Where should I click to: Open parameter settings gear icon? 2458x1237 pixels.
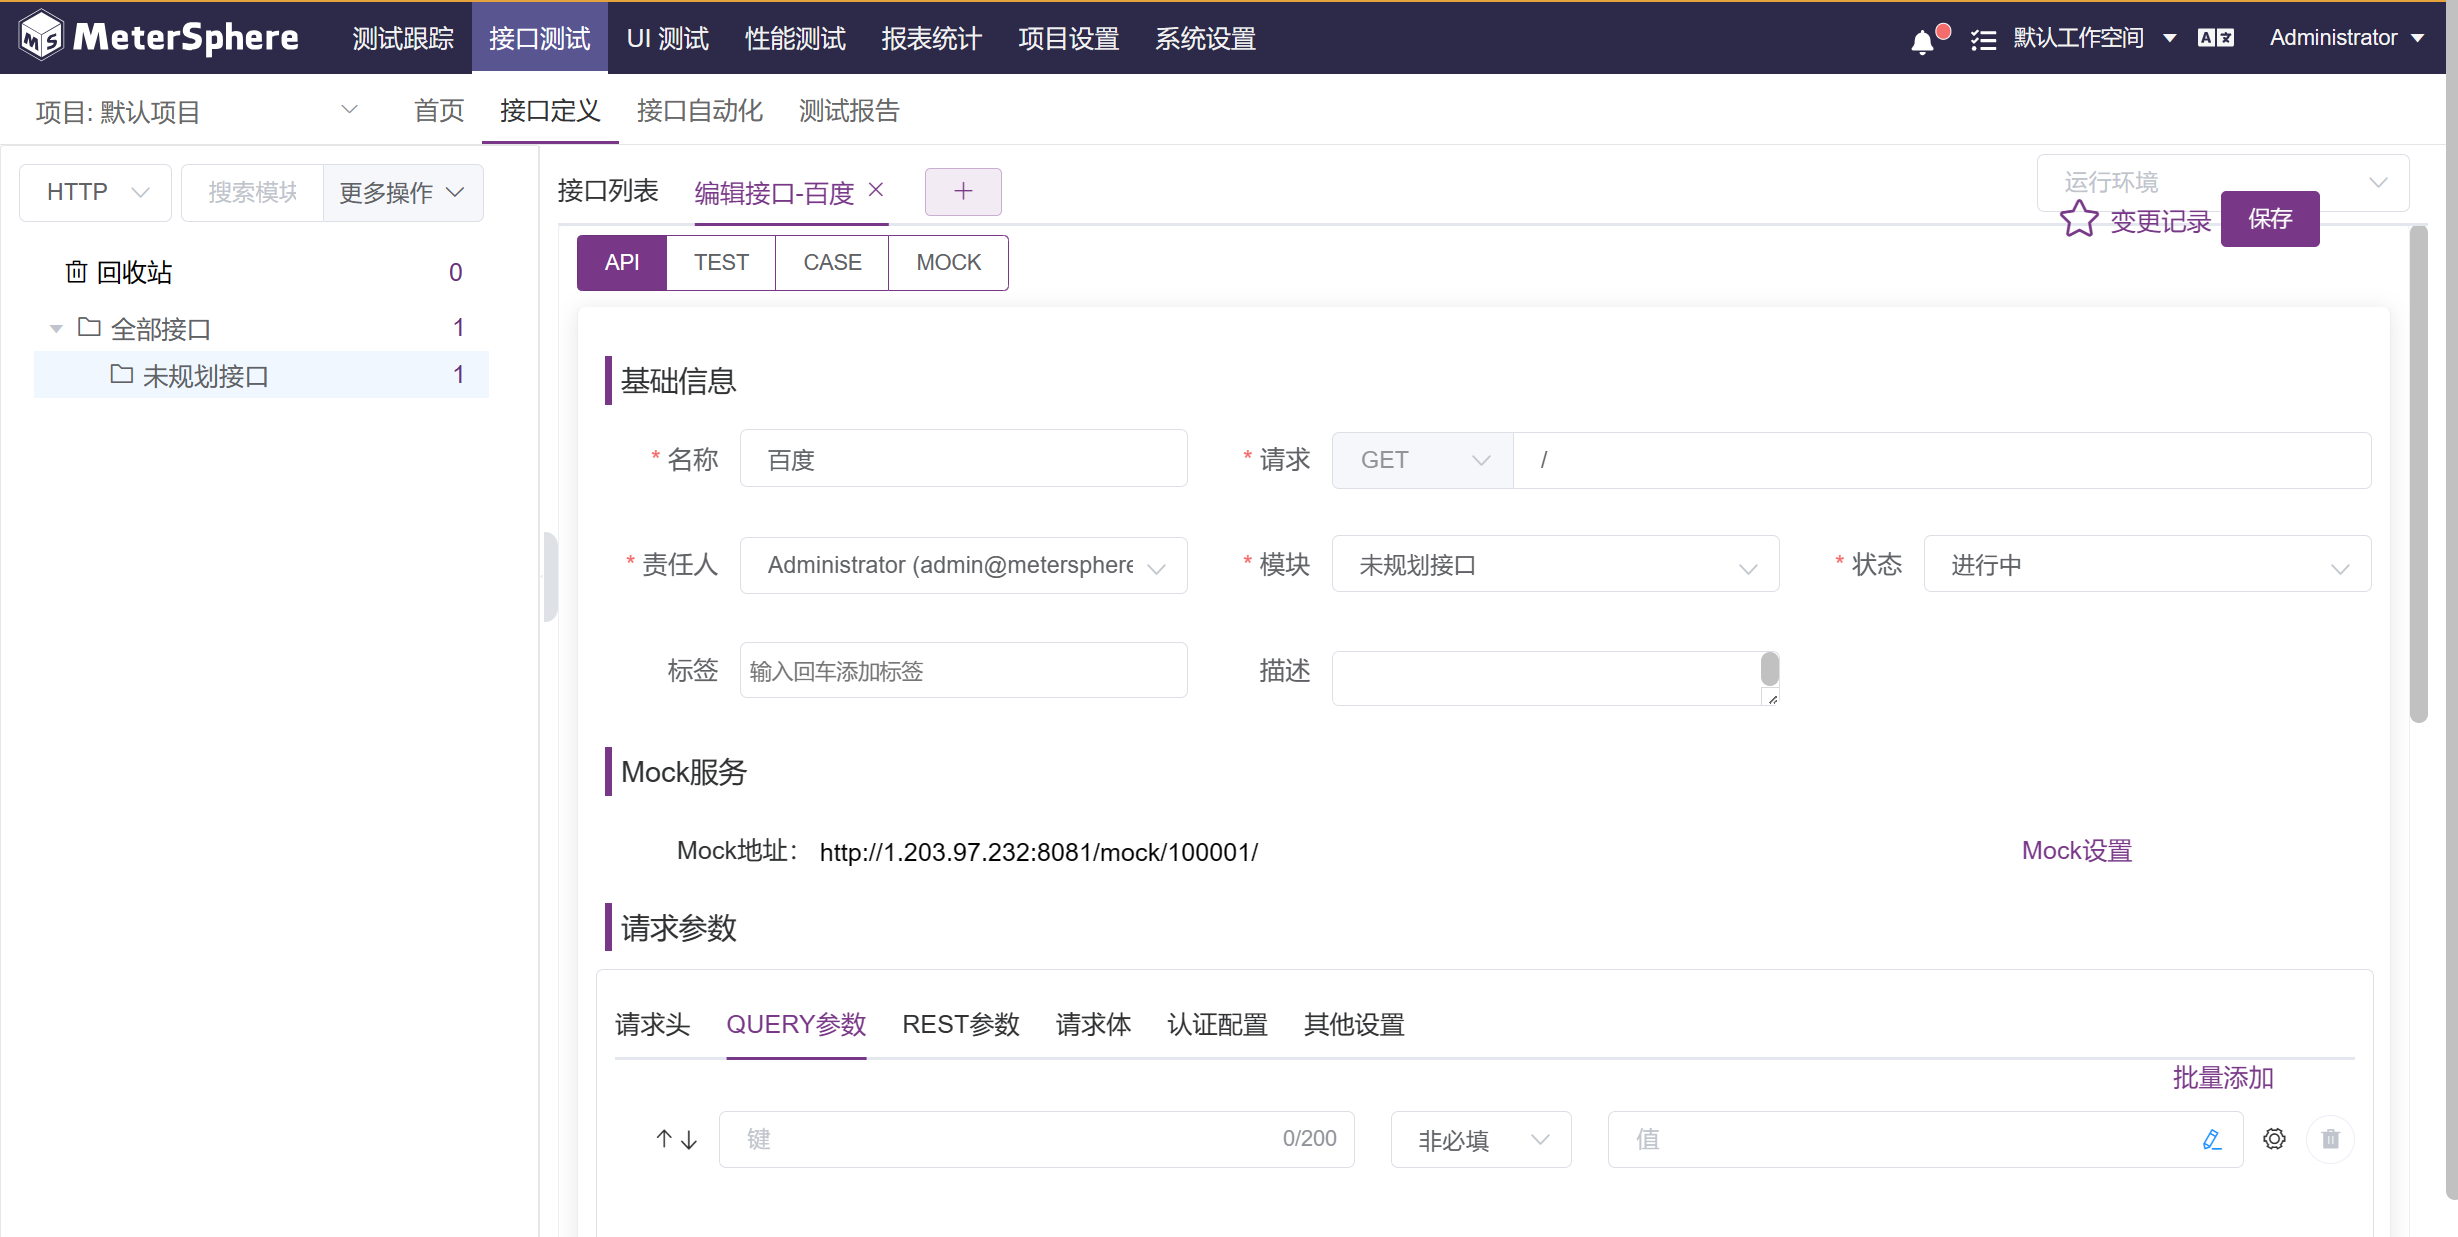tap(2274, 1139)
